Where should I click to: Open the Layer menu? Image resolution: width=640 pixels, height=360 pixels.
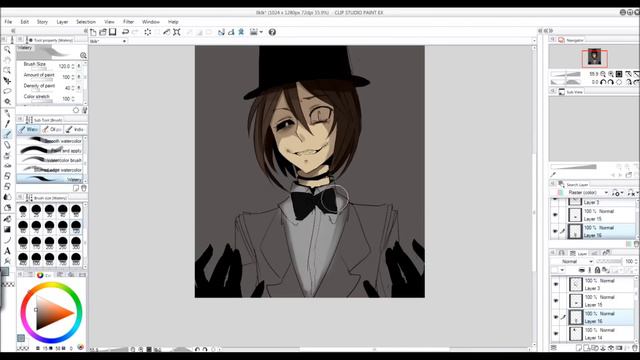point(62,22)
